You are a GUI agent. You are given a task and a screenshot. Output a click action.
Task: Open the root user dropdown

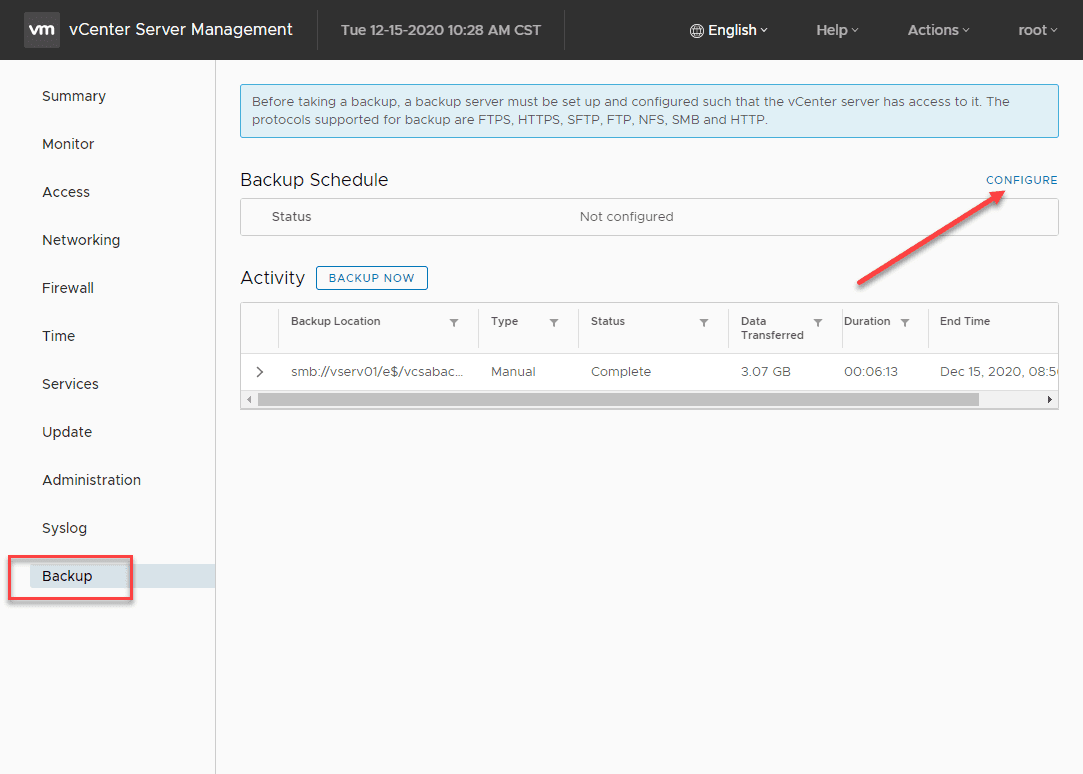pyautogui.click(x=1037, y=30)
